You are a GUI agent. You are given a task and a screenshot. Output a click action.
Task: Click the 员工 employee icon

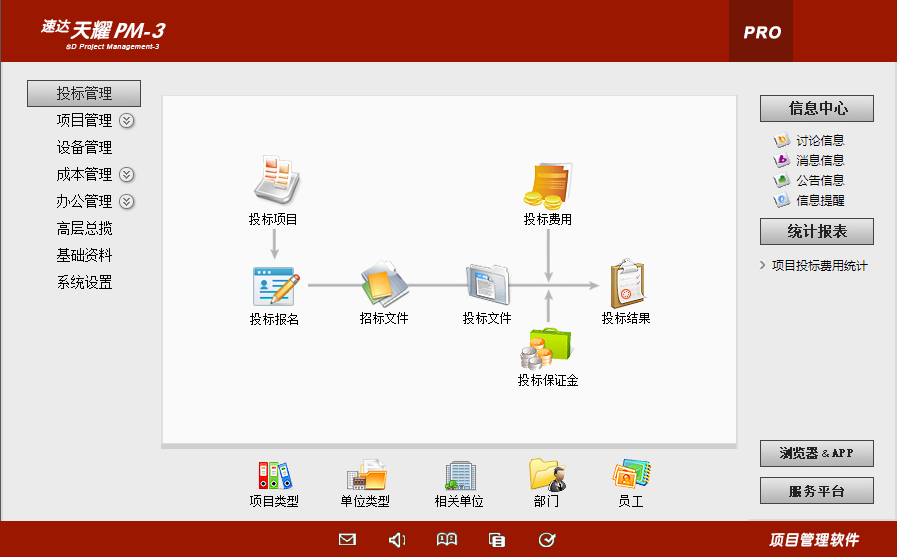[x=631, y=475]
